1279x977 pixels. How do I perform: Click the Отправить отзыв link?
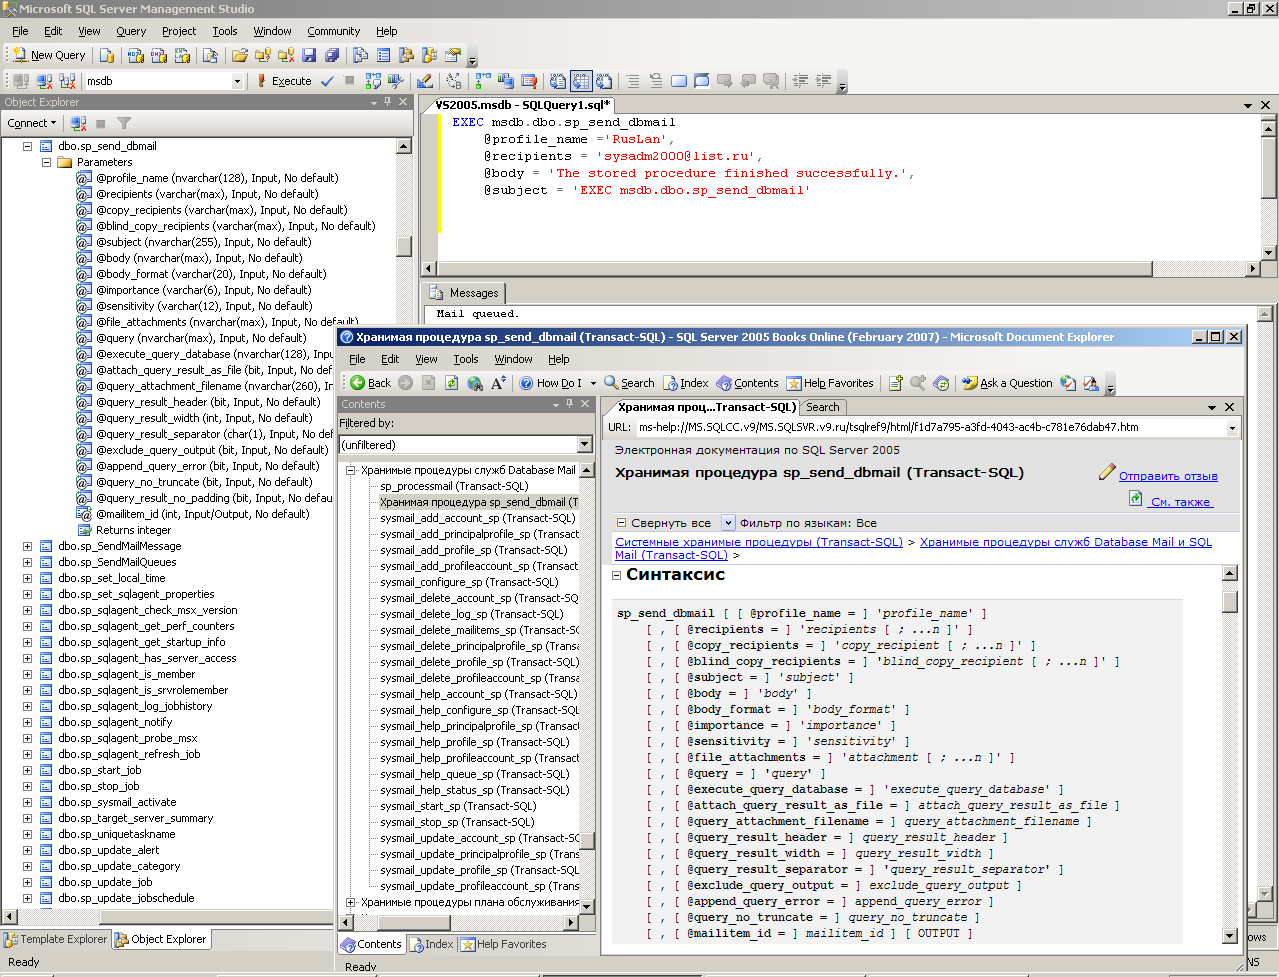(1167, 476)
